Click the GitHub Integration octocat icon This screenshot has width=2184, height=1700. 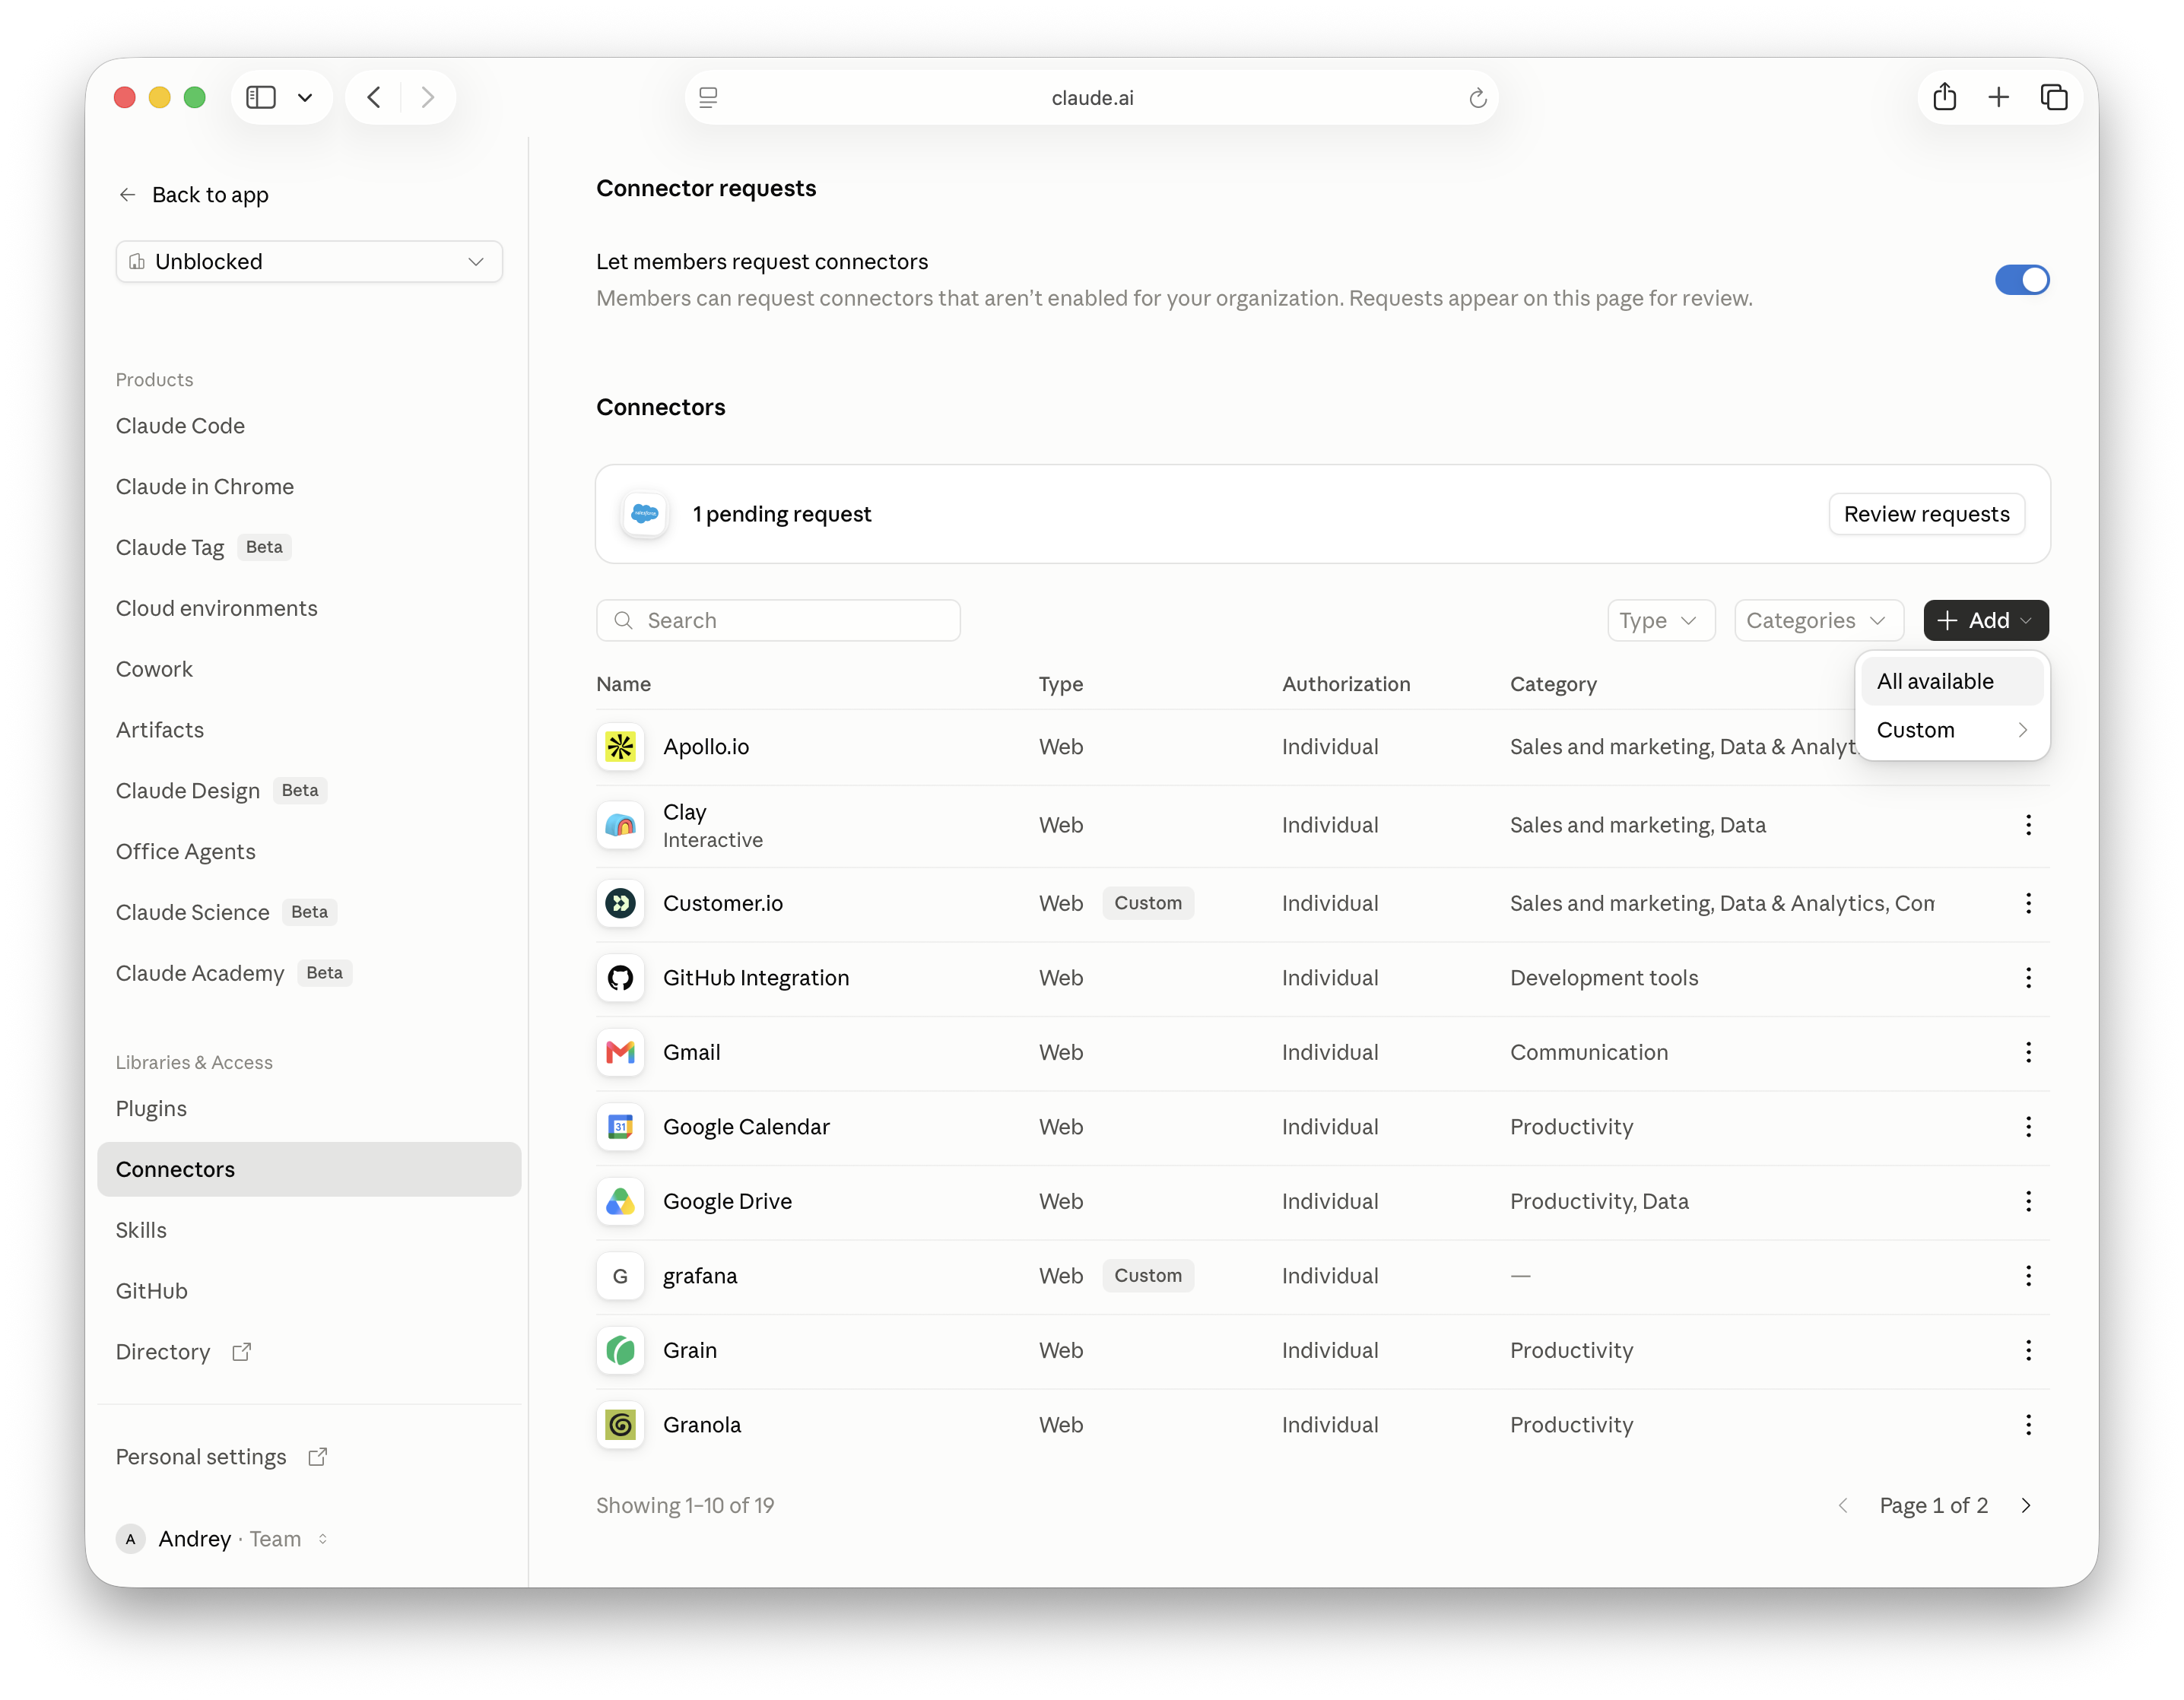click(x=620, y=978)
